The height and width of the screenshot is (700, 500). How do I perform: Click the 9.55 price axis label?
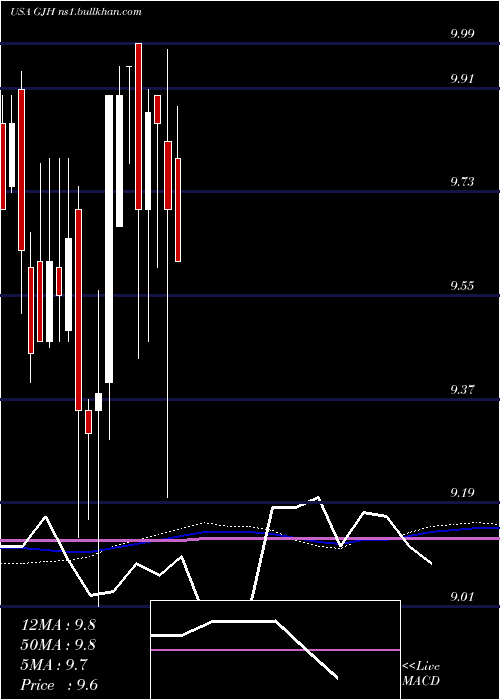coord(463,285)
